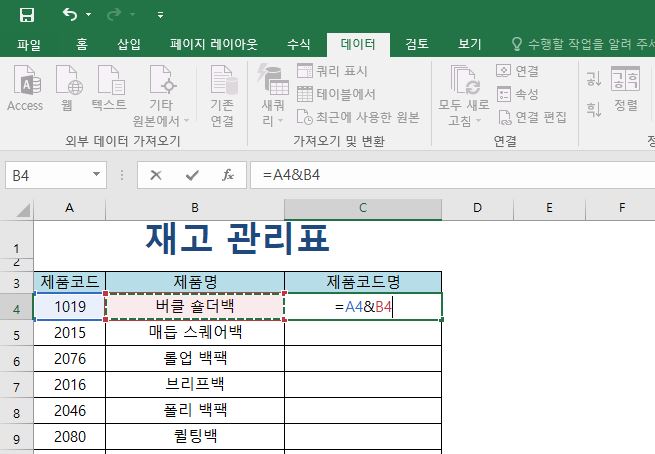Open the 페이지 레이아웃 tab
Screen dimensions: 655x454
tap(213, 44)
